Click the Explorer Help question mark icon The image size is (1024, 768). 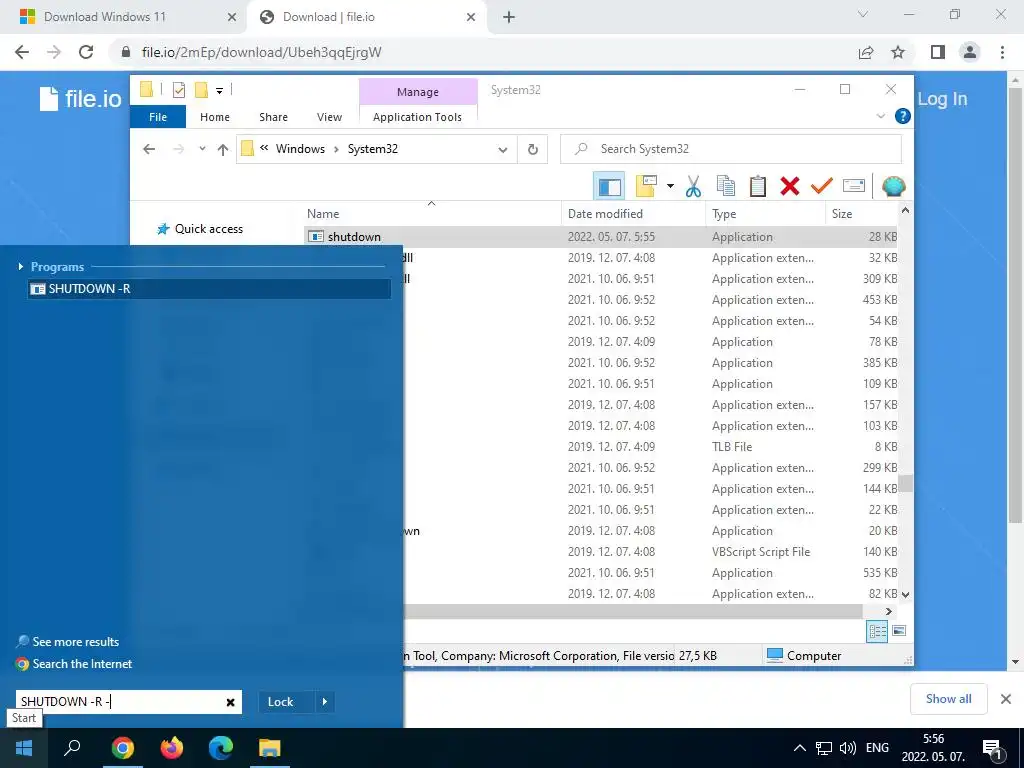point(903,116)
